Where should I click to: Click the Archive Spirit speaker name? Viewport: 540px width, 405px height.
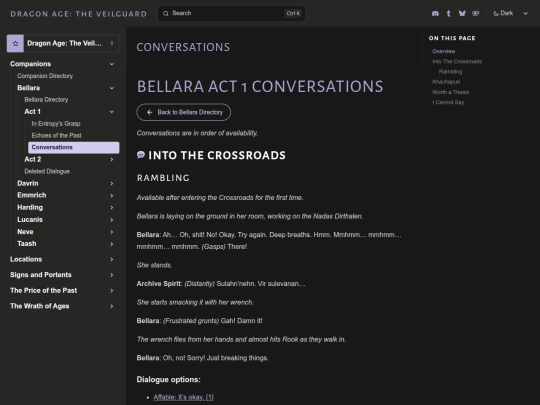(x=159, y=284)
